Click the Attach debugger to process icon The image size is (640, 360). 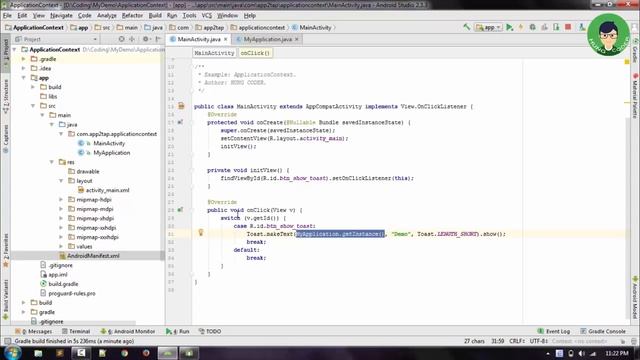(556, 27)
